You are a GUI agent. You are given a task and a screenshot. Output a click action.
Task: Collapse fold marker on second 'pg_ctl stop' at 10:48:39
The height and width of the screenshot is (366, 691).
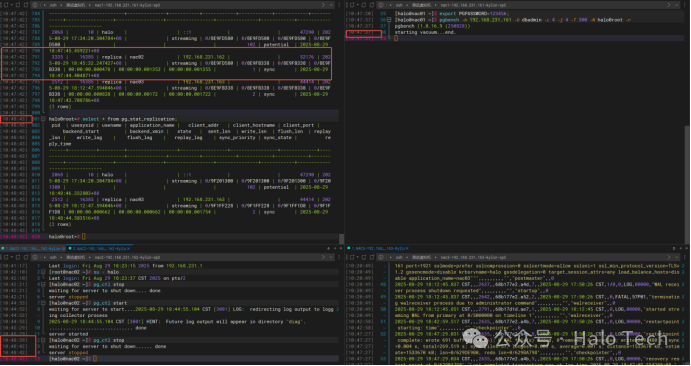coord(43,340)
